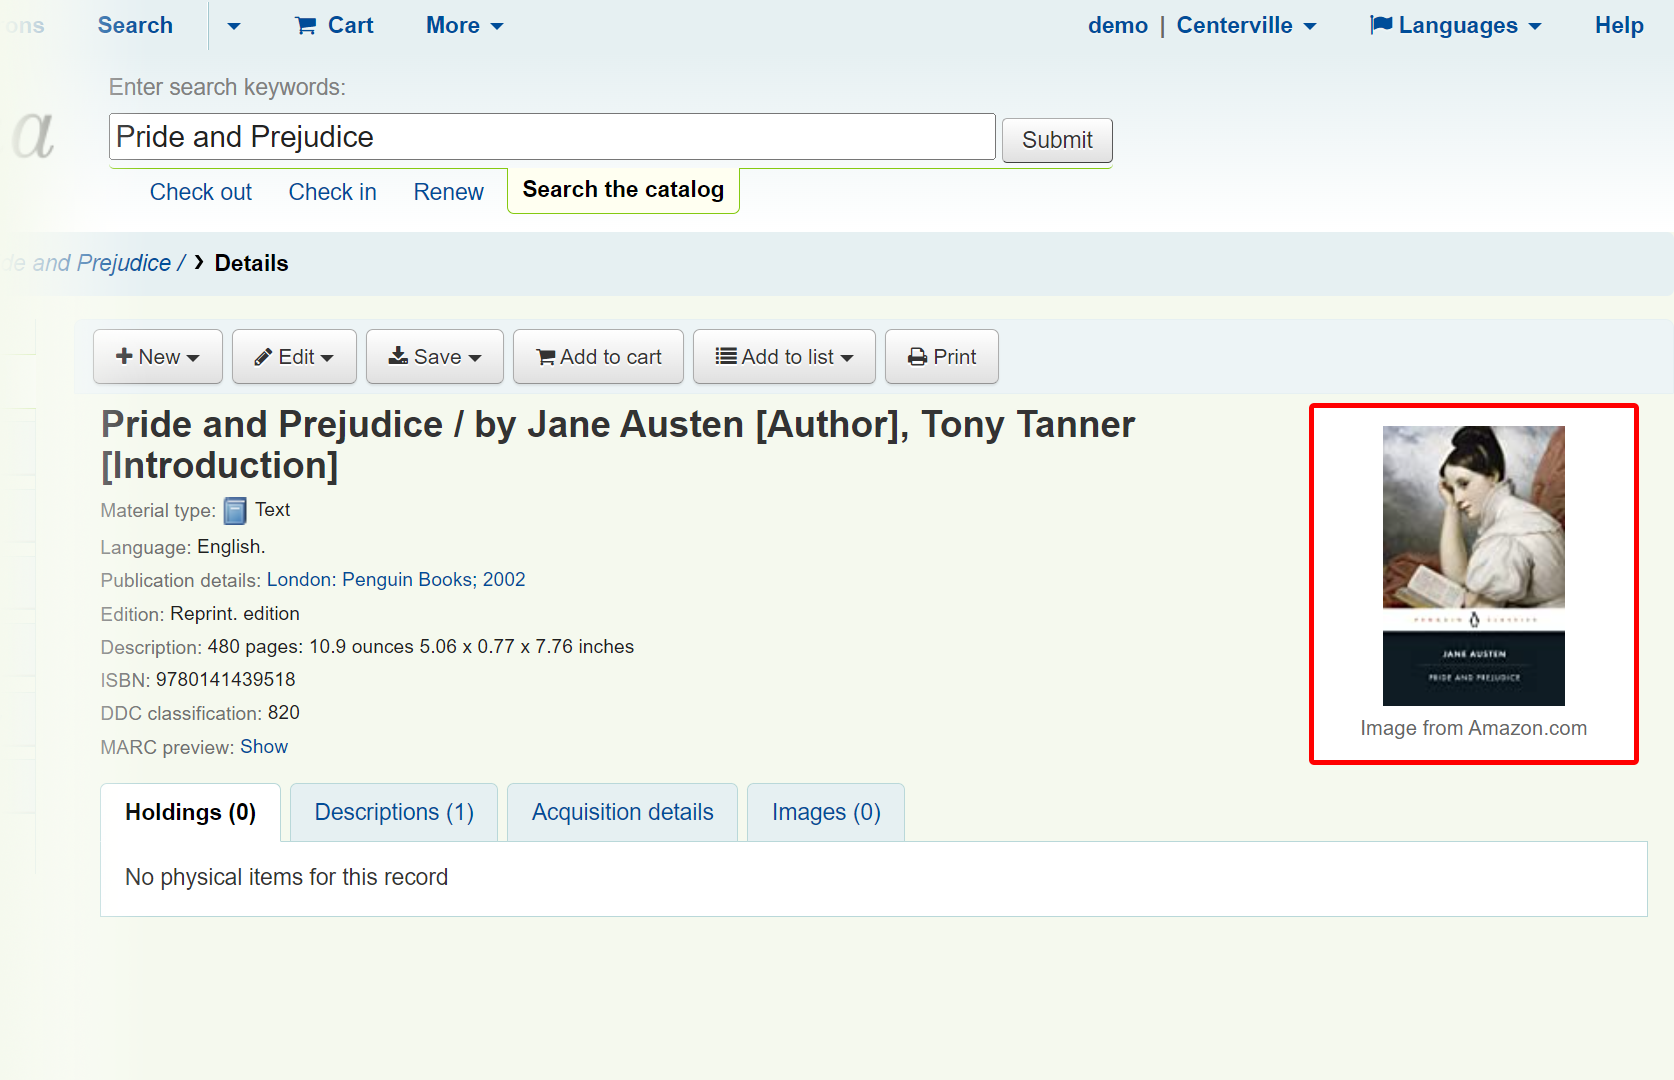Switch to Check in tab
Image resolution: width=1674 pixels, height=1080 pixels.
(332, 192)
